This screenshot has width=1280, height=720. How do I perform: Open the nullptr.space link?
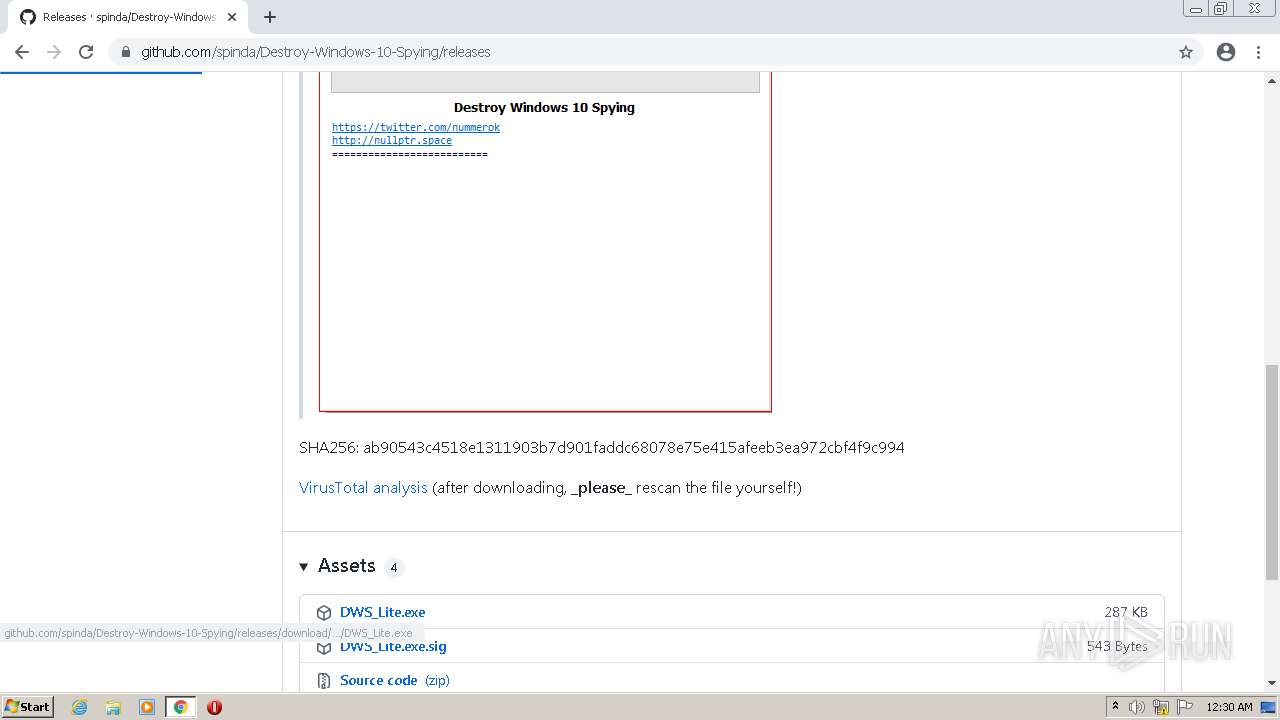click(x=392, y=141)
